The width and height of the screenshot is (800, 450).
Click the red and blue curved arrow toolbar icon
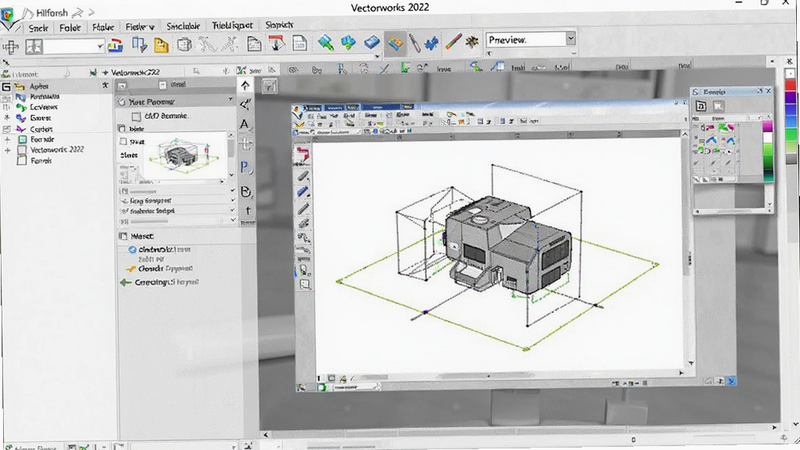click(115, 45)
